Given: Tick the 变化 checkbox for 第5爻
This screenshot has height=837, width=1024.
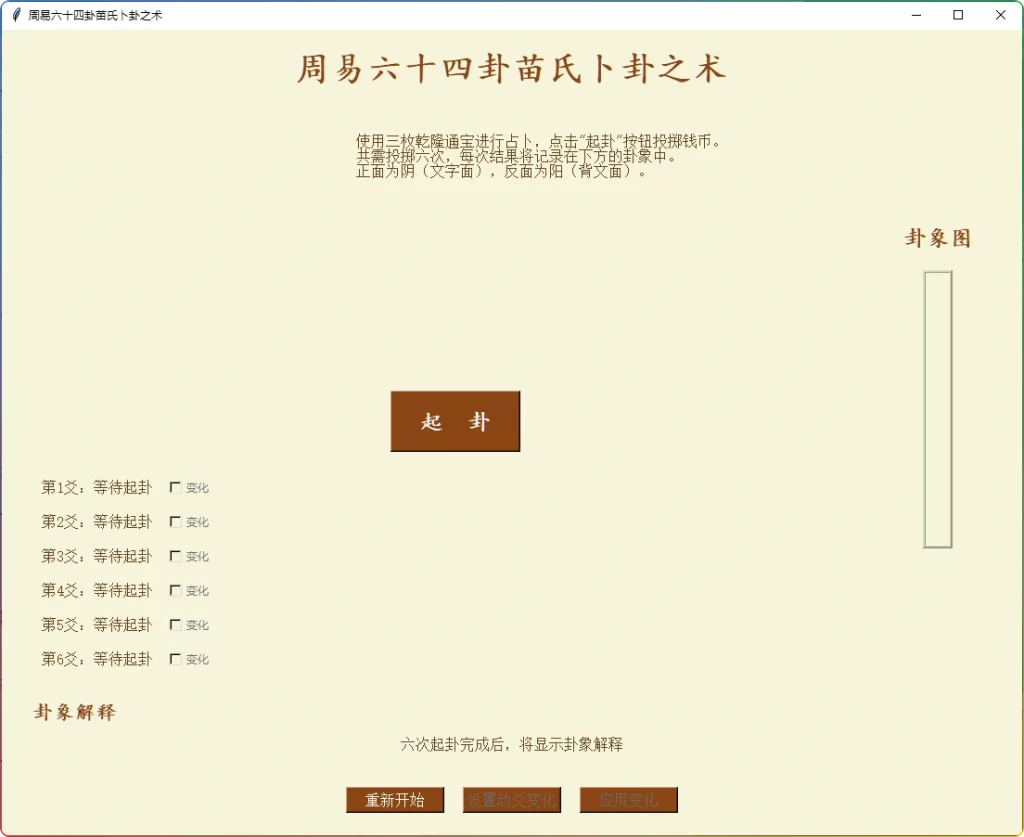Looking at the screenshot, I should (x=176, y=624).
